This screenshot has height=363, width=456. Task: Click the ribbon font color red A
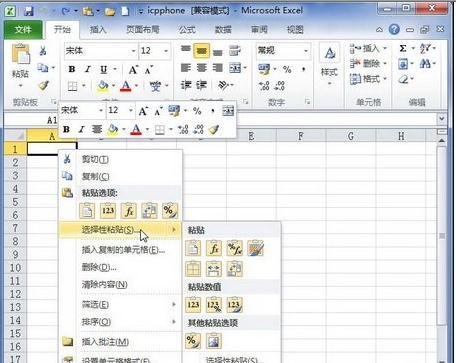(x=126, y=86)
